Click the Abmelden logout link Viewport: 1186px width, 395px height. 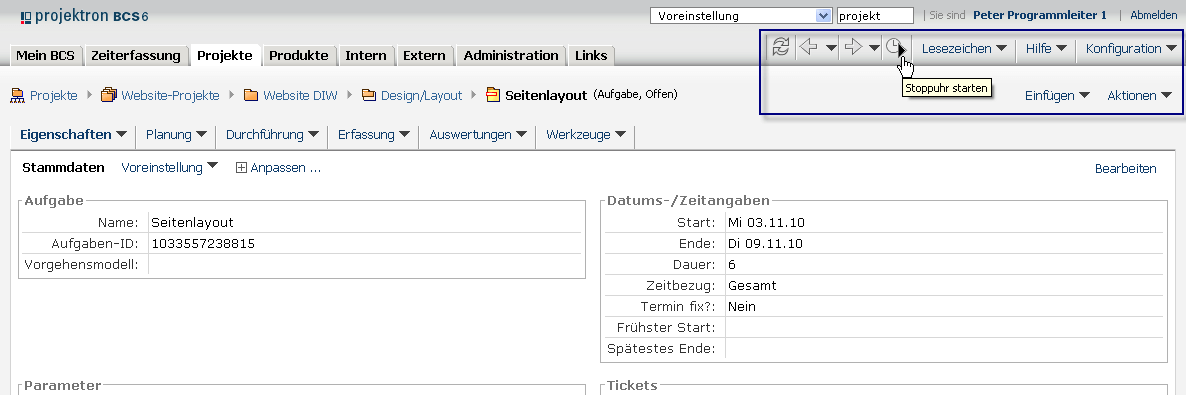tap(1153, 15)
